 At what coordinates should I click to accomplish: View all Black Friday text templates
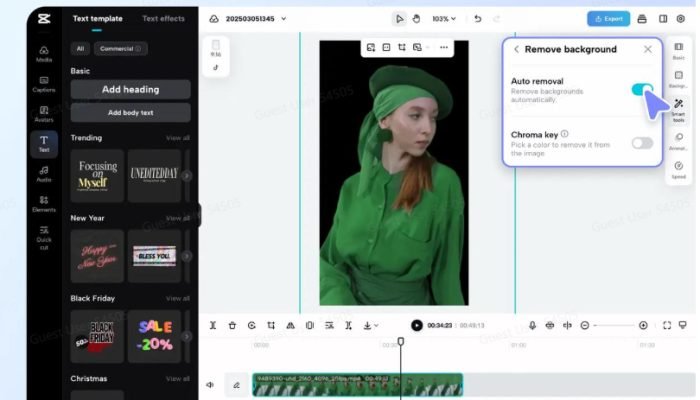178,298
